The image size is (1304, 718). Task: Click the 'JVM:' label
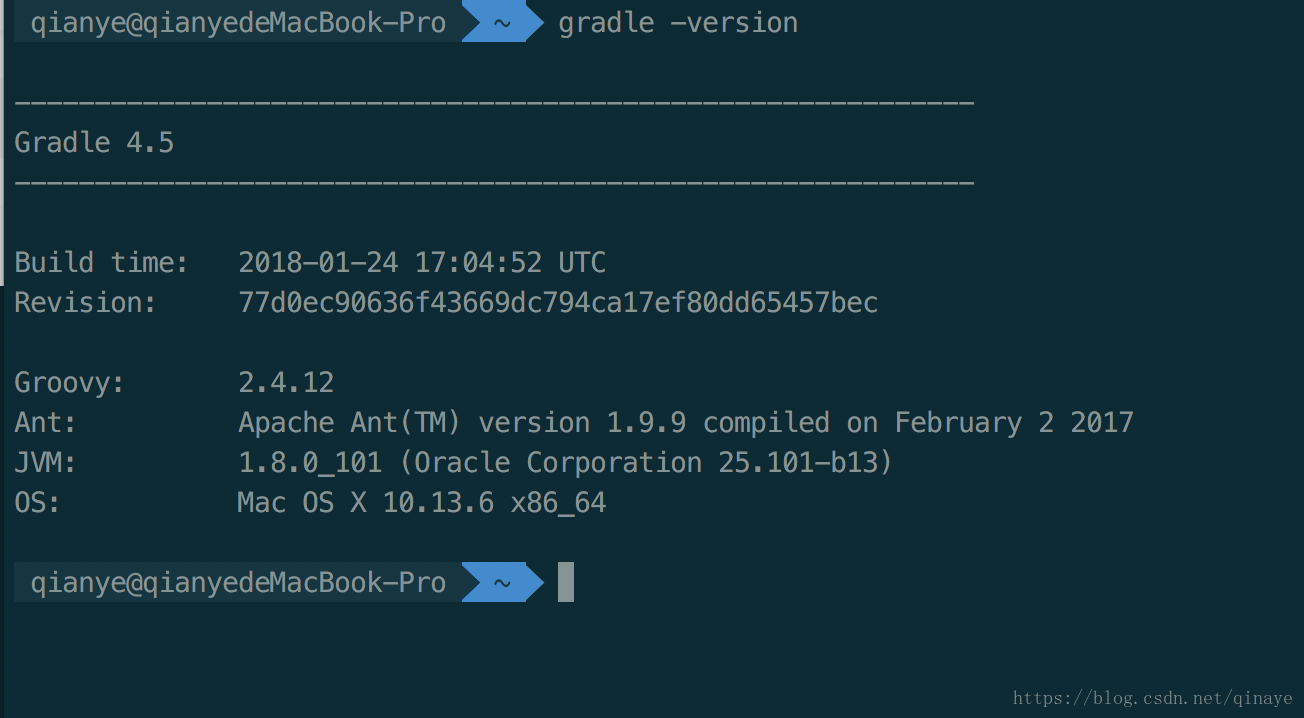46,463
